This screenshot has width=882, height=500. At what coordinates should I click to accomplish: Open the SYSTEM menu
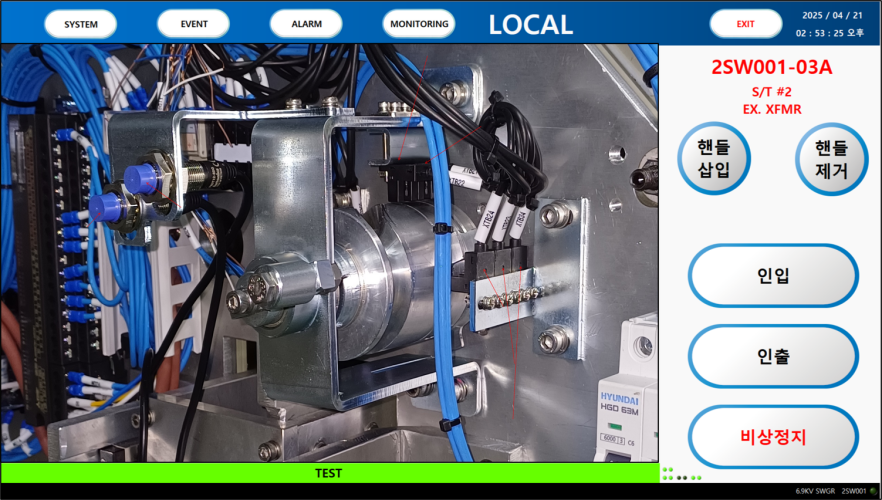tap(81, 24)
